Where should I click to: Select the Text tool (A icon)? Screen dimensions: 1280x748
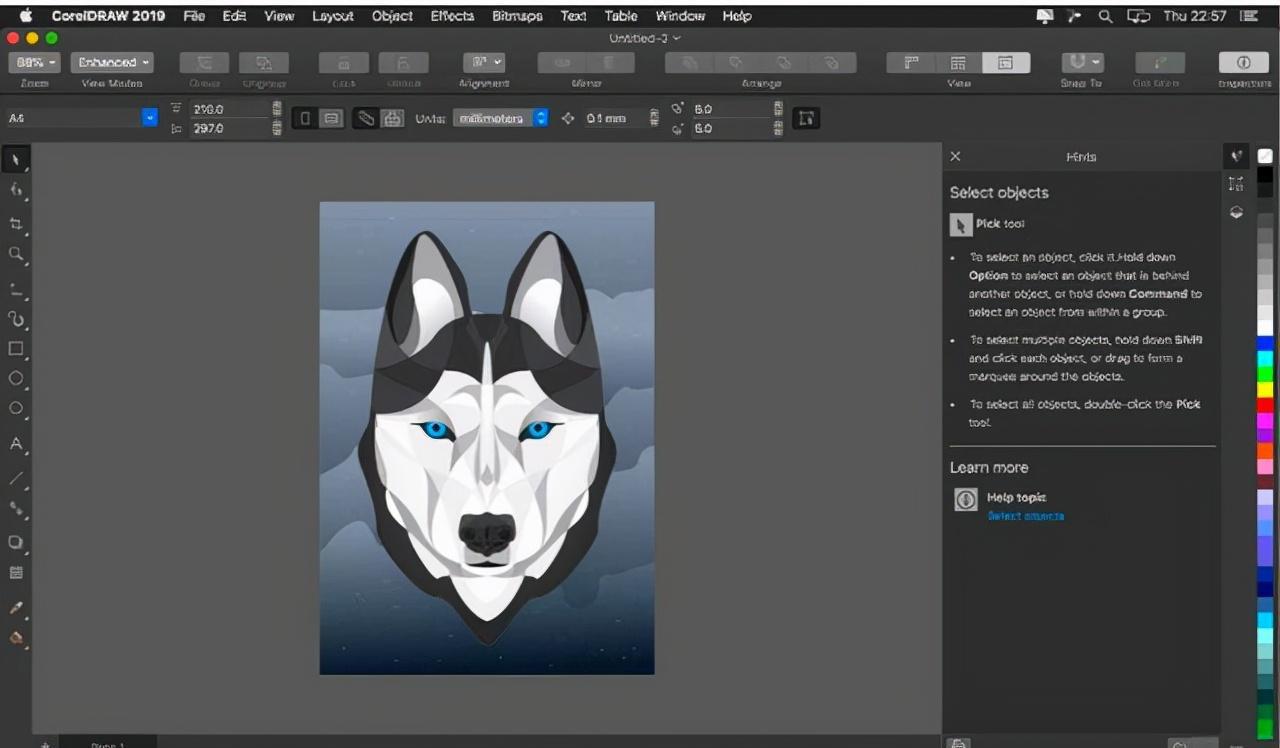[x=16, y=443]
